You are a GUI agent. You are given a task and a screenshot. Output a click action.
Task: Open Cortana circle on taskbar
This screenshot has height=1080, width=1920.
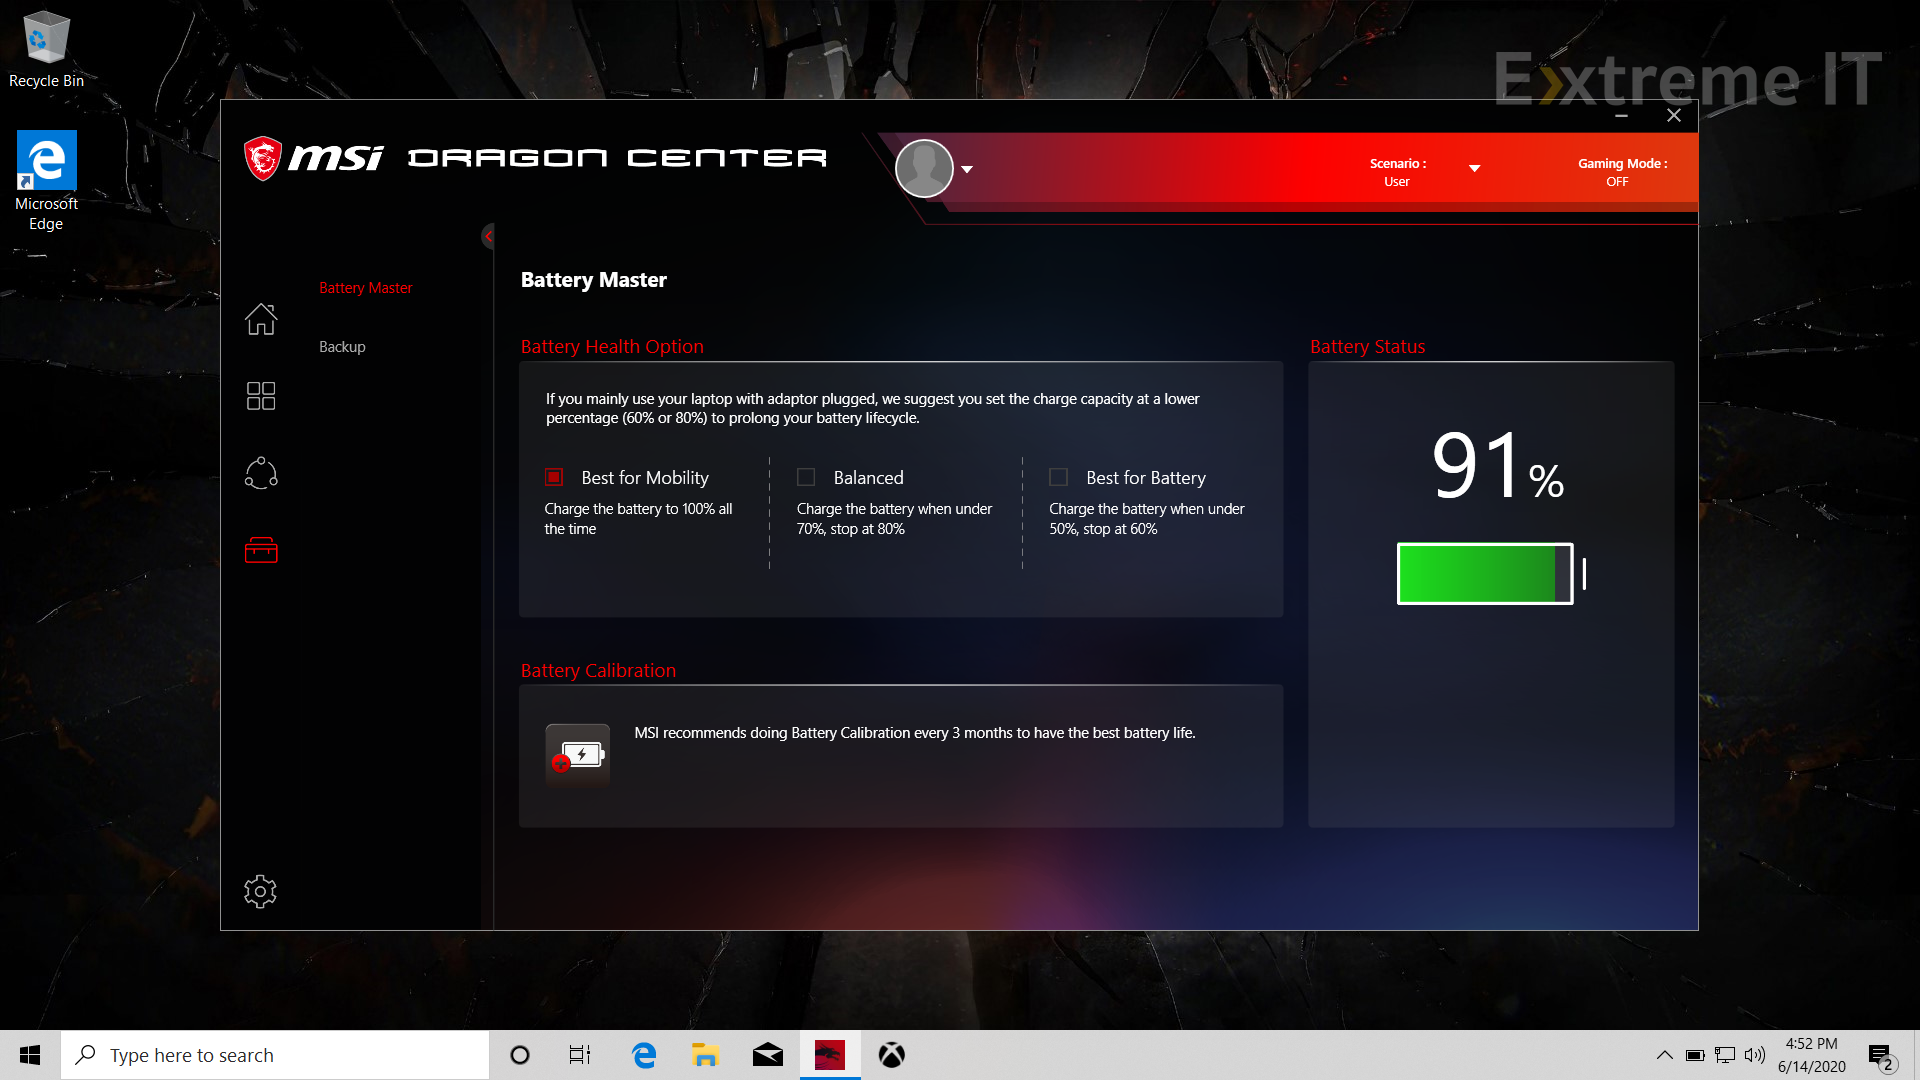point(520,1055)
